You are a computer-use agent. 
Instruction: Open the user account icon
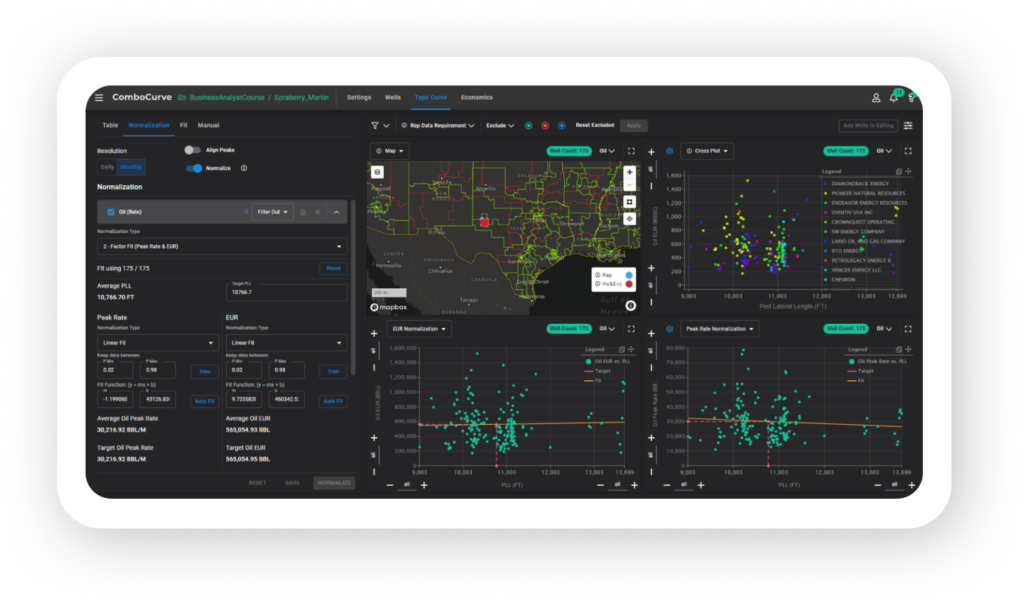(876, 97)
